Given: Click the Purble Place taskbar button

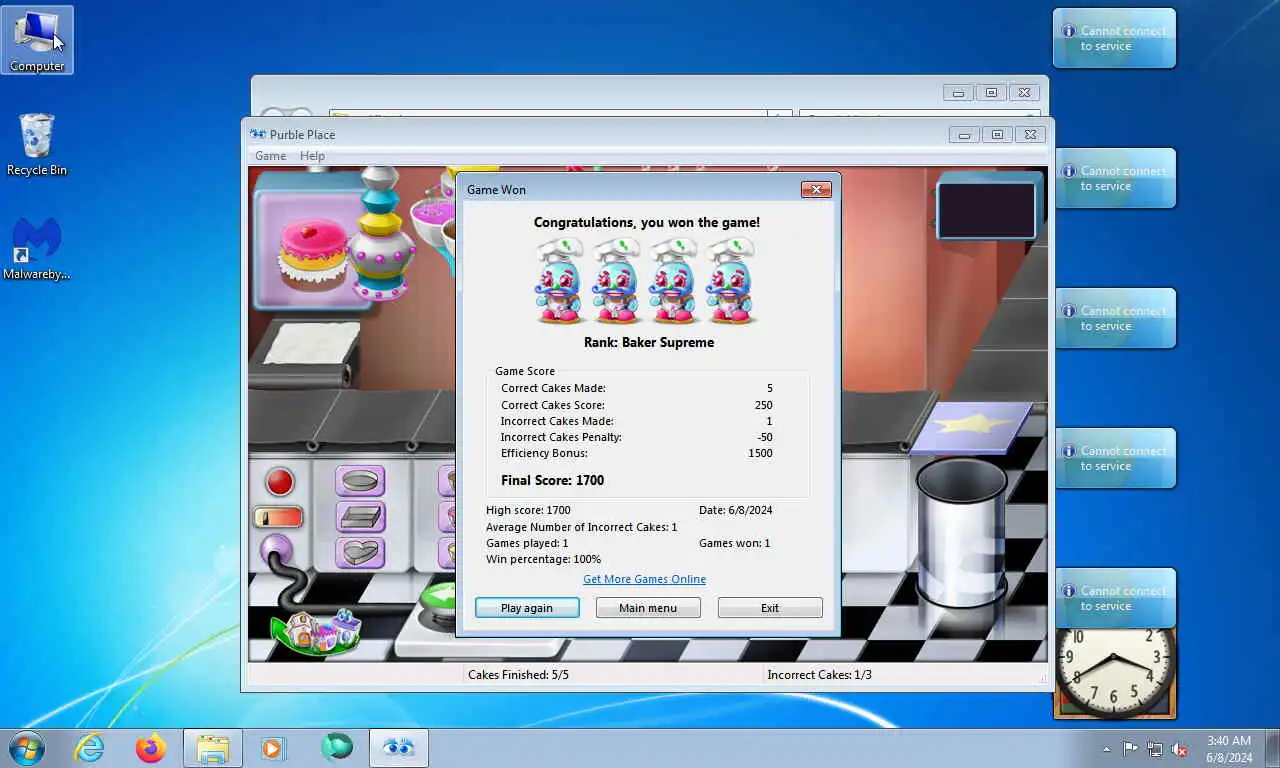Looking at the screenshot, I should click(399, 748).
